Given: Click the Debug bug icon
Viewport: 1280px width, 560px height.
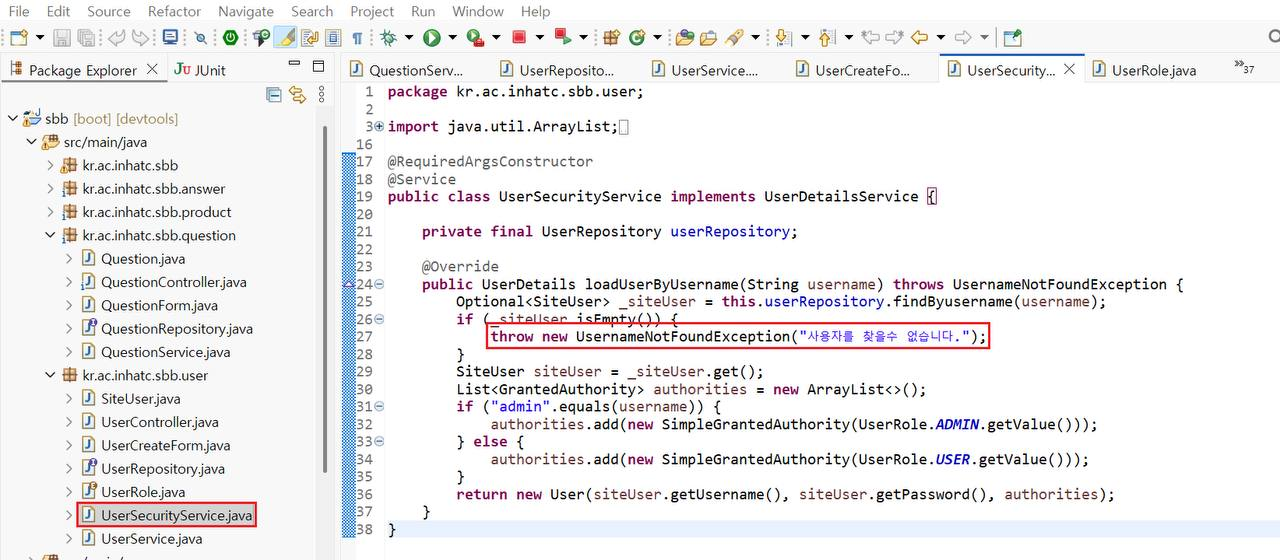Looking at the screenshot, I should coord(388,38).
